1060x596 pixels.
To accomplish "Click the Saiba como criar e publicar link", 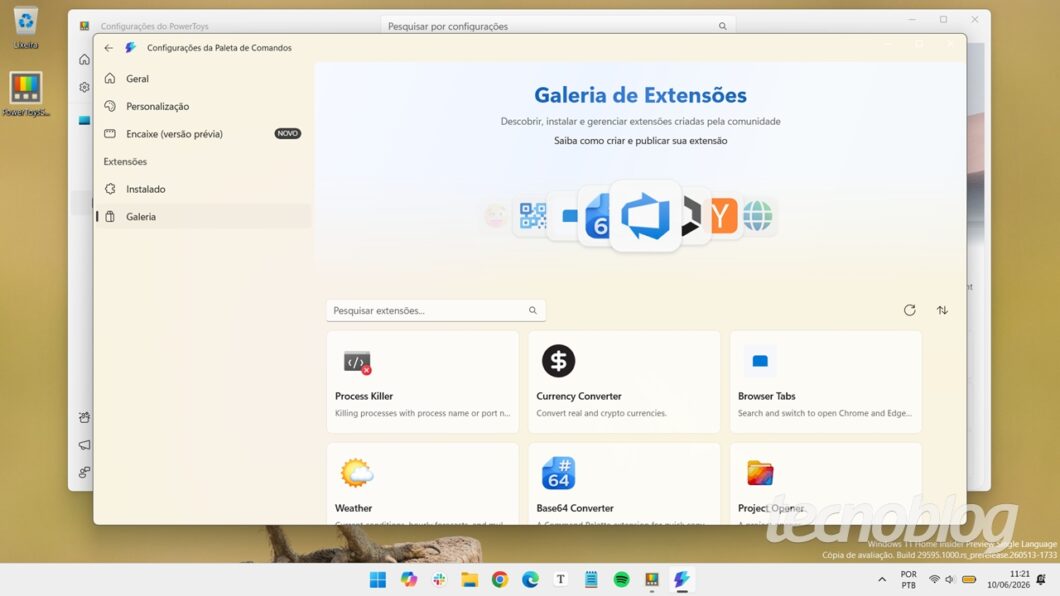I will pyautogui.click(x=640, y=141).
